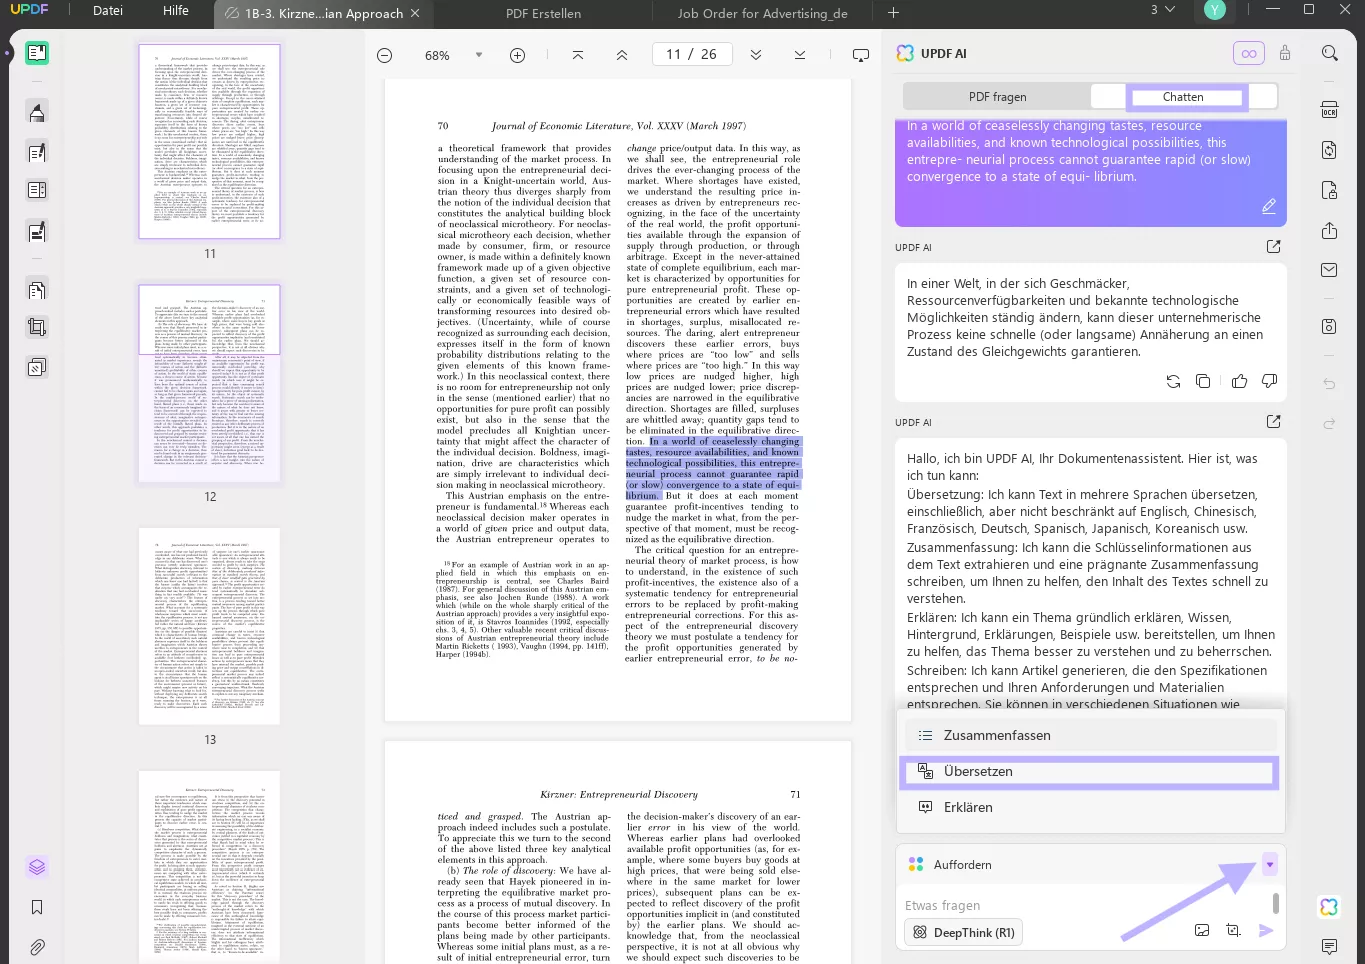Switch to PDF fragen mode
The height and width of the screenshot is (964, 1365).
tap(997, 97)
